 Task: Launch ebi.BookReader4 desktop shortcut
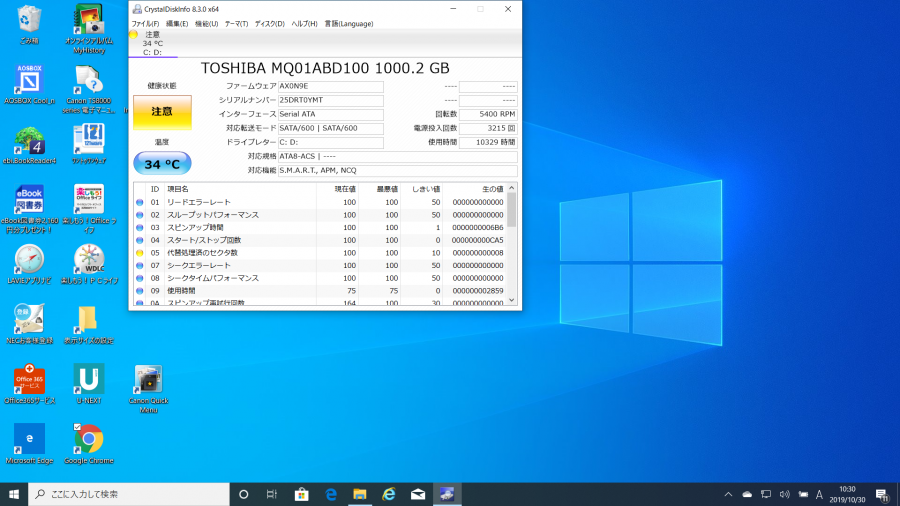29,145
